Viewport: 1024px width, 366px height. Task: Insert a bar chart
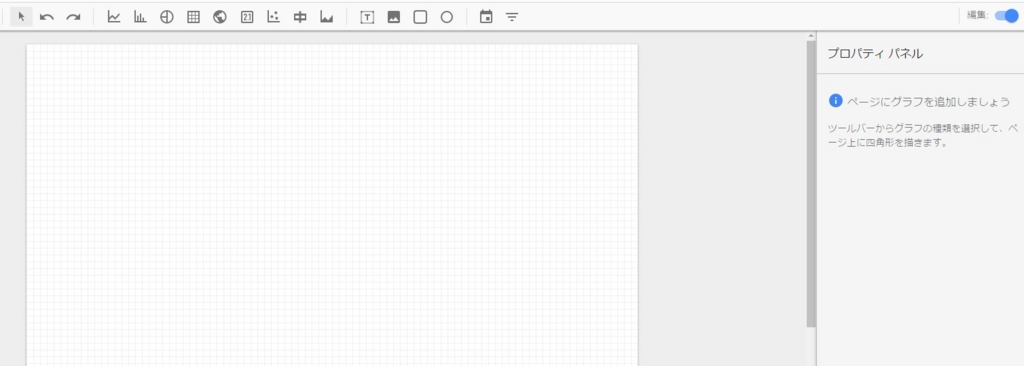140,17
